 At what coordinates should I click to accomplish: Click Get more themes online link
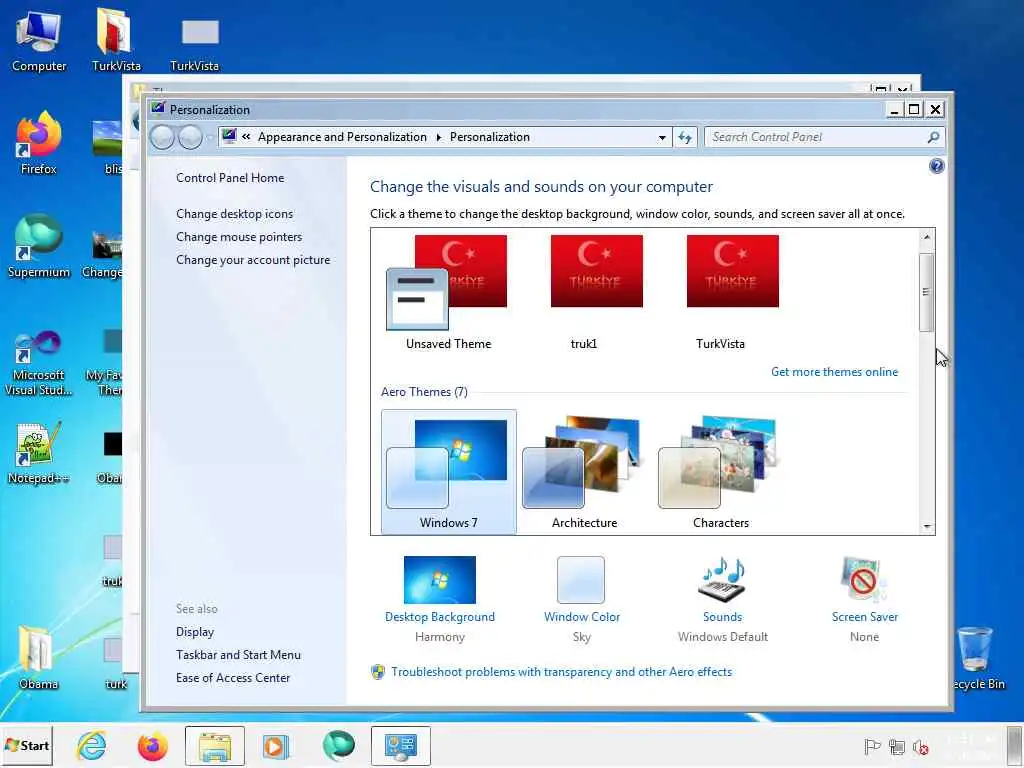coord(834,372)
